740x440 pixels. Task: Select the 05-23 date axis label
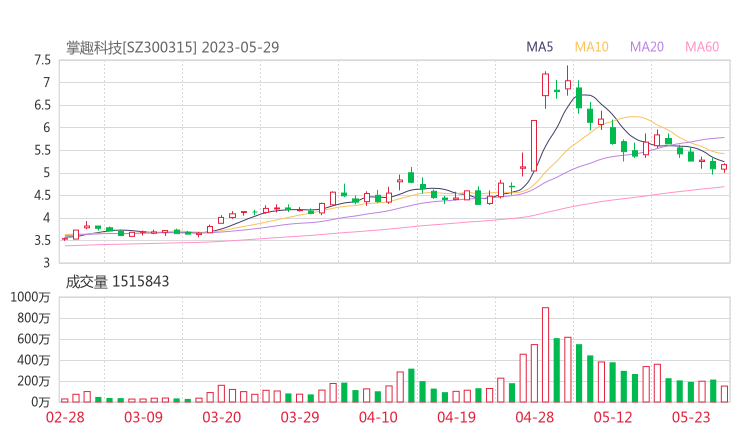point(691,417)
